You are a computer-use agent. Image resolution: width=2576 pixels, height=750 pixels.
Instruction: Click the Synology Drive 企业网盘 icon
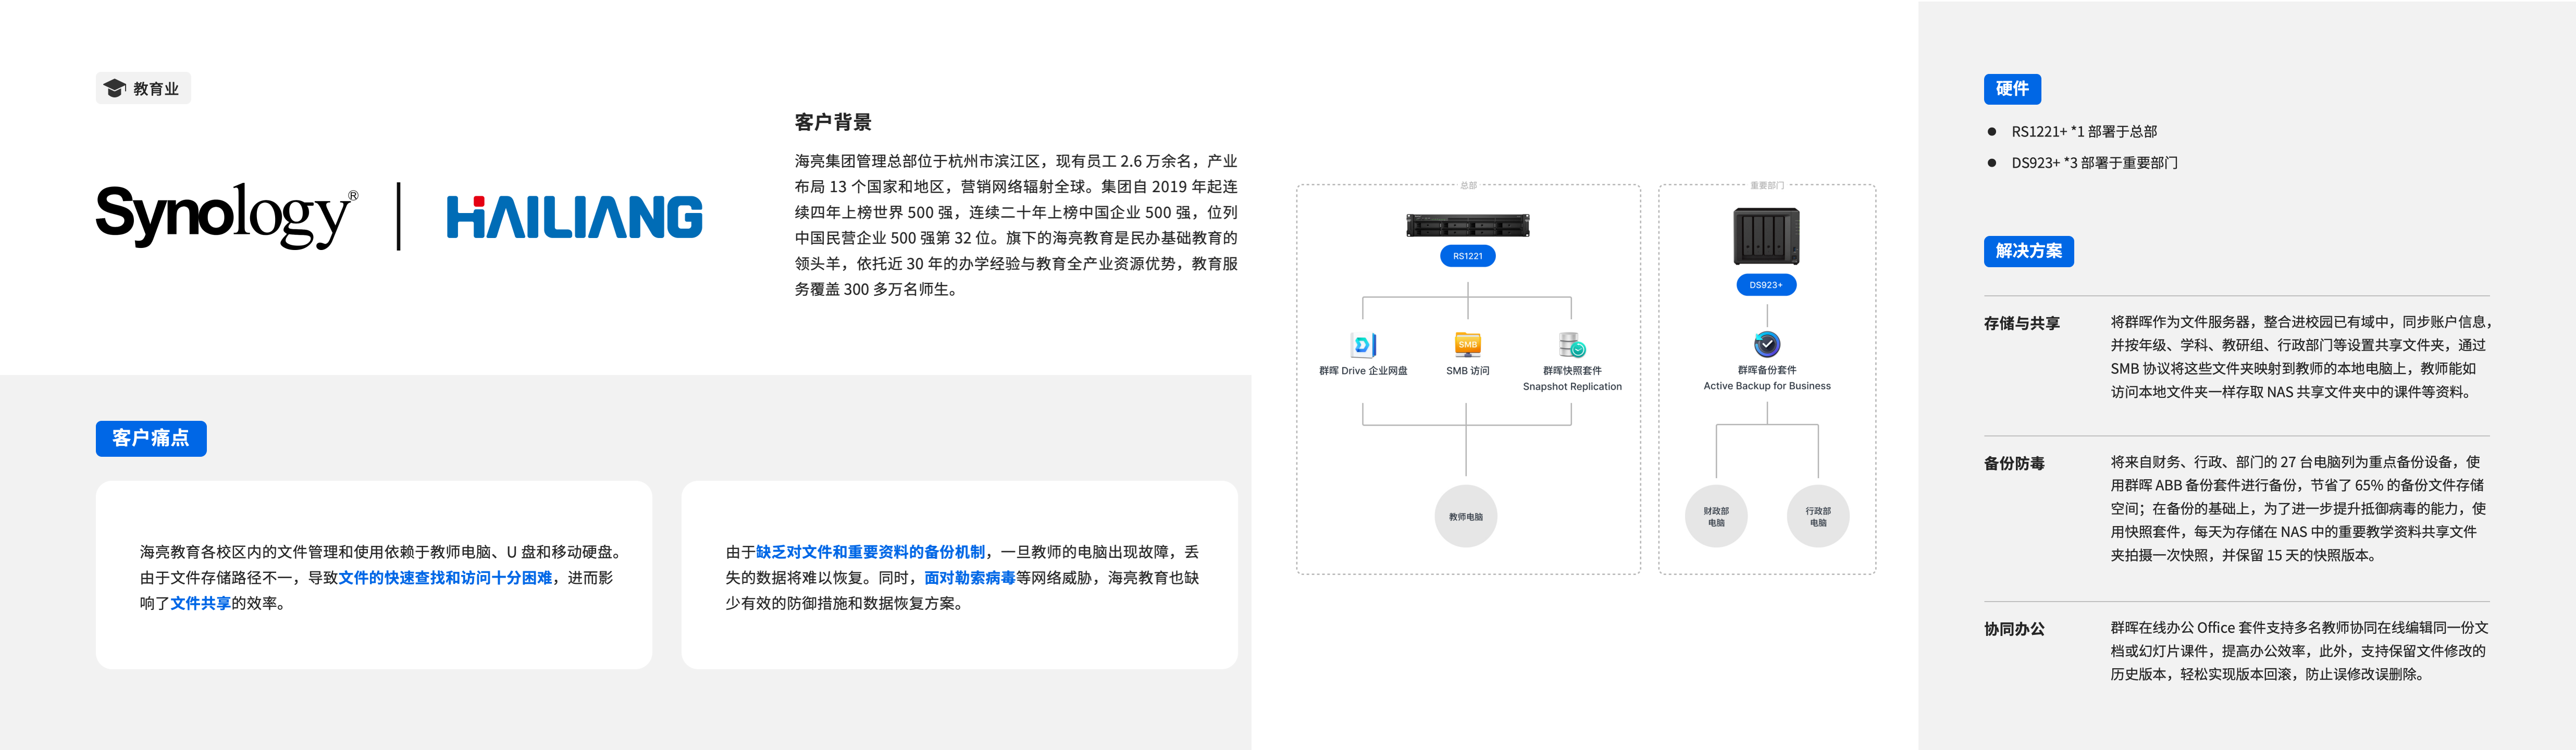pyautogui.click(x=1363, y=345)
